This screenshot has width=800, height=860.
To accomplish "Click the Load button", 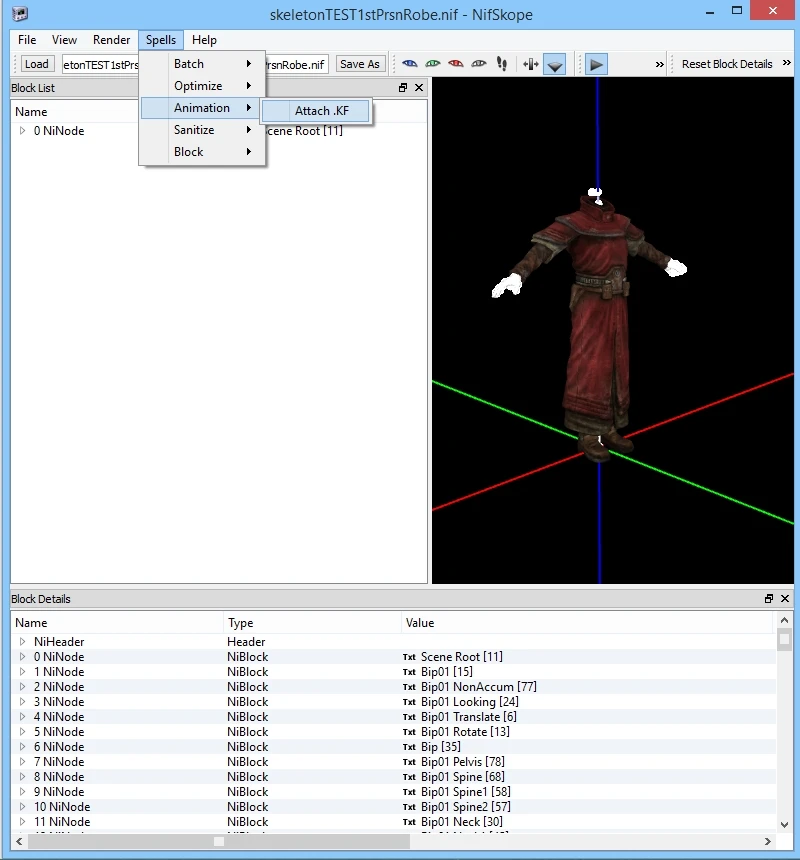I will [x=37, y=64].
